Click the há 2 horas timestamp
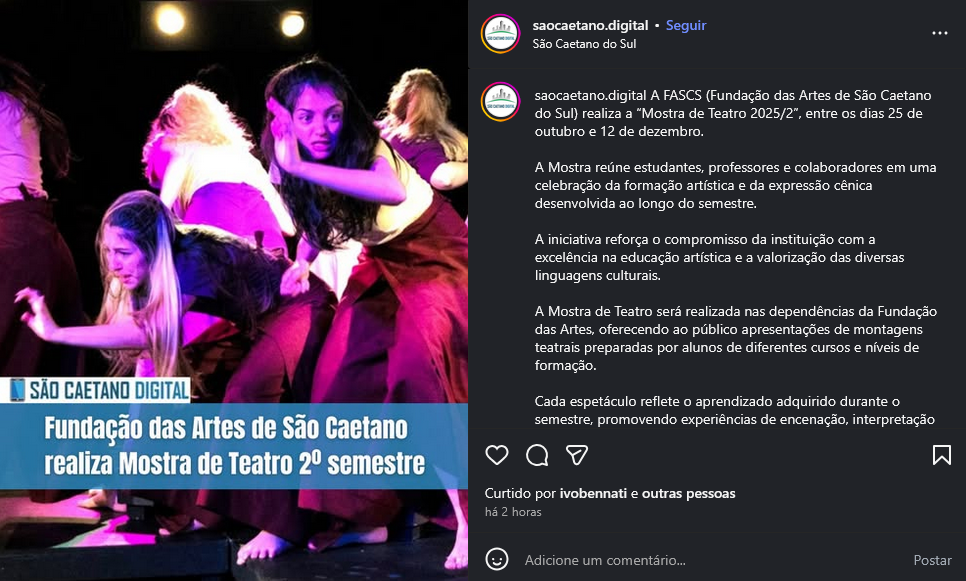966x581 pixels. (513, 512)
